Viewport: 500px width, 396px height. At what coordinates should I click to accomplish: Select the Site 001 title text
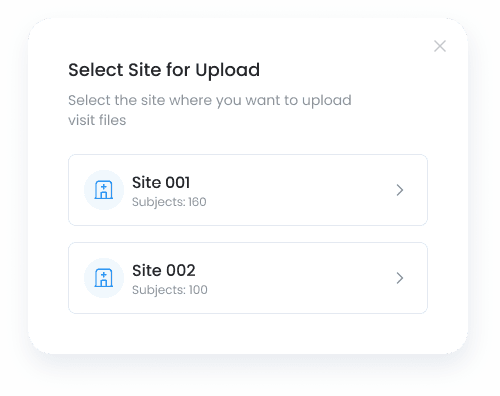[x=161, y=182]
